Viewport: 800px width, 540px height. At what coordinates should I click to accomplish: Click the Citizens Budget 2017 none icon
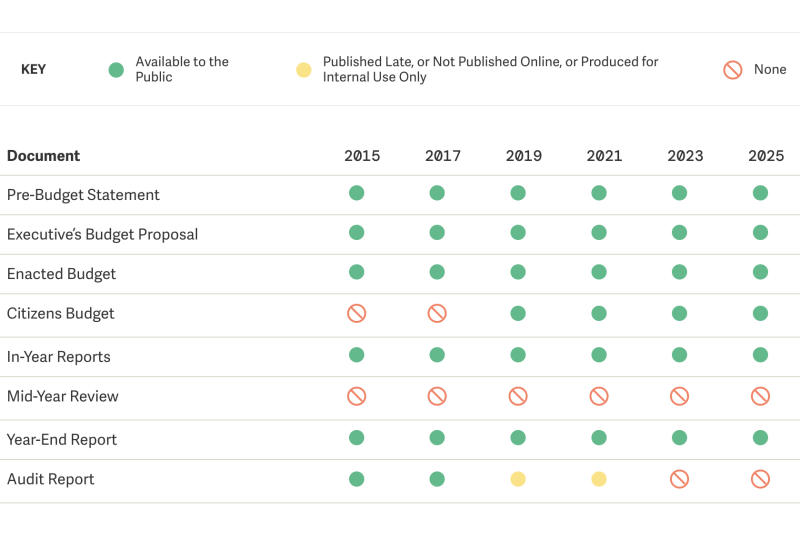click(x=437, y=313)
